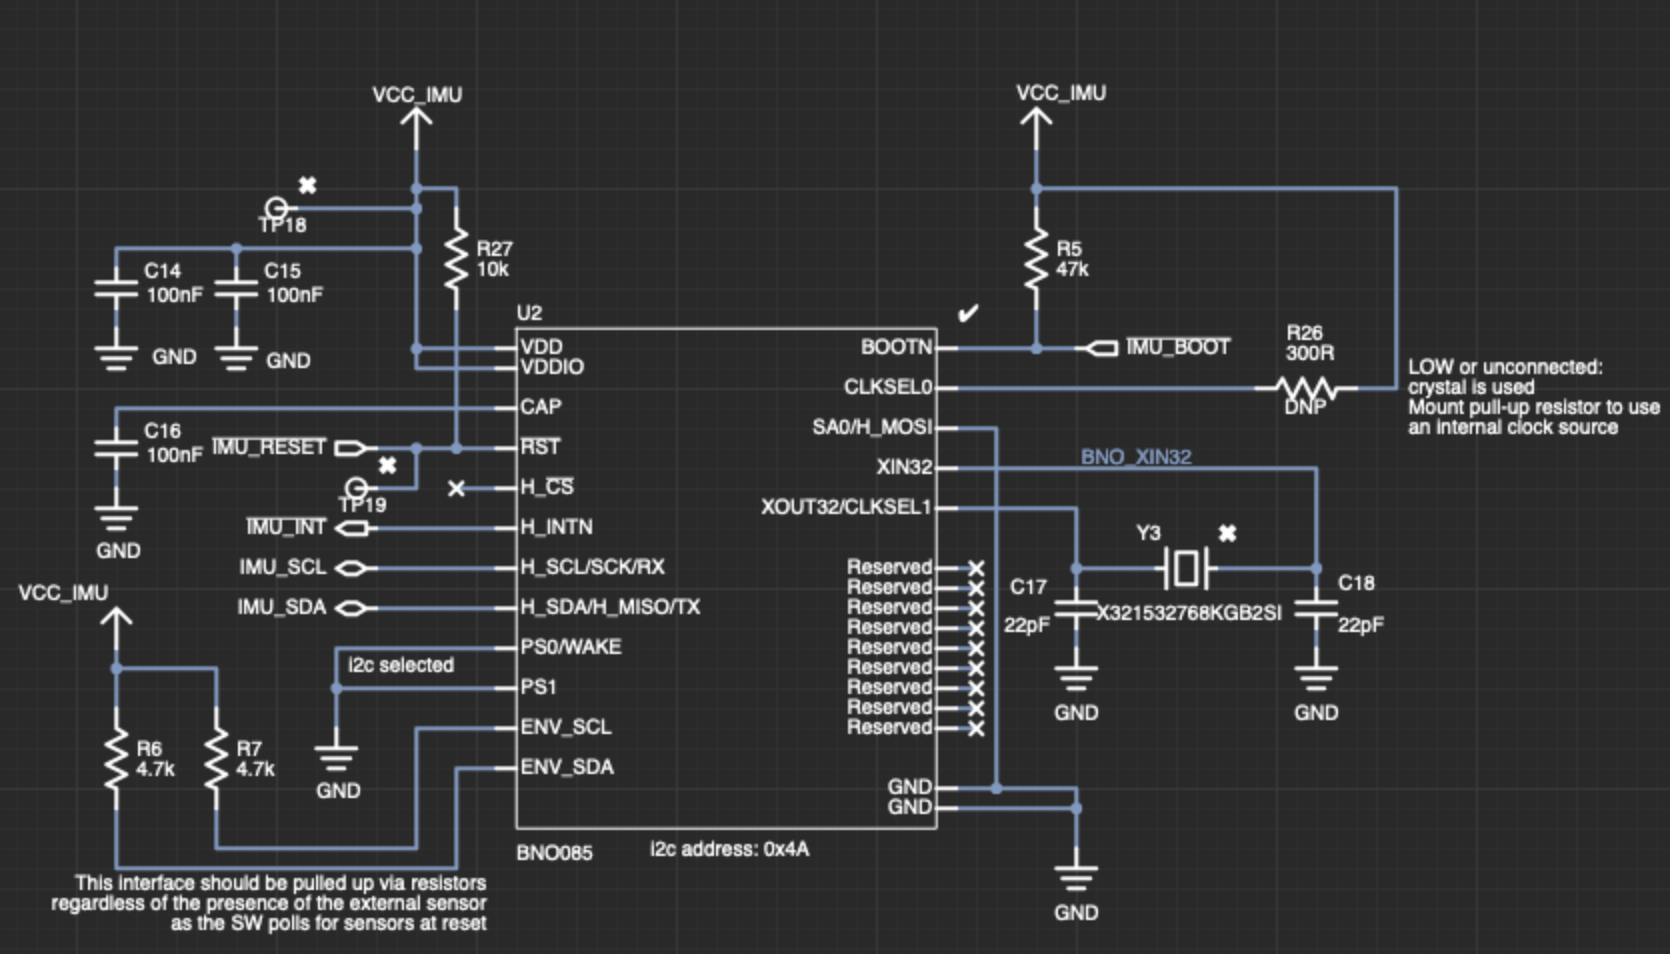
Task: Click the IMU_RESET port symbol
Action: [x=351, y=448]
